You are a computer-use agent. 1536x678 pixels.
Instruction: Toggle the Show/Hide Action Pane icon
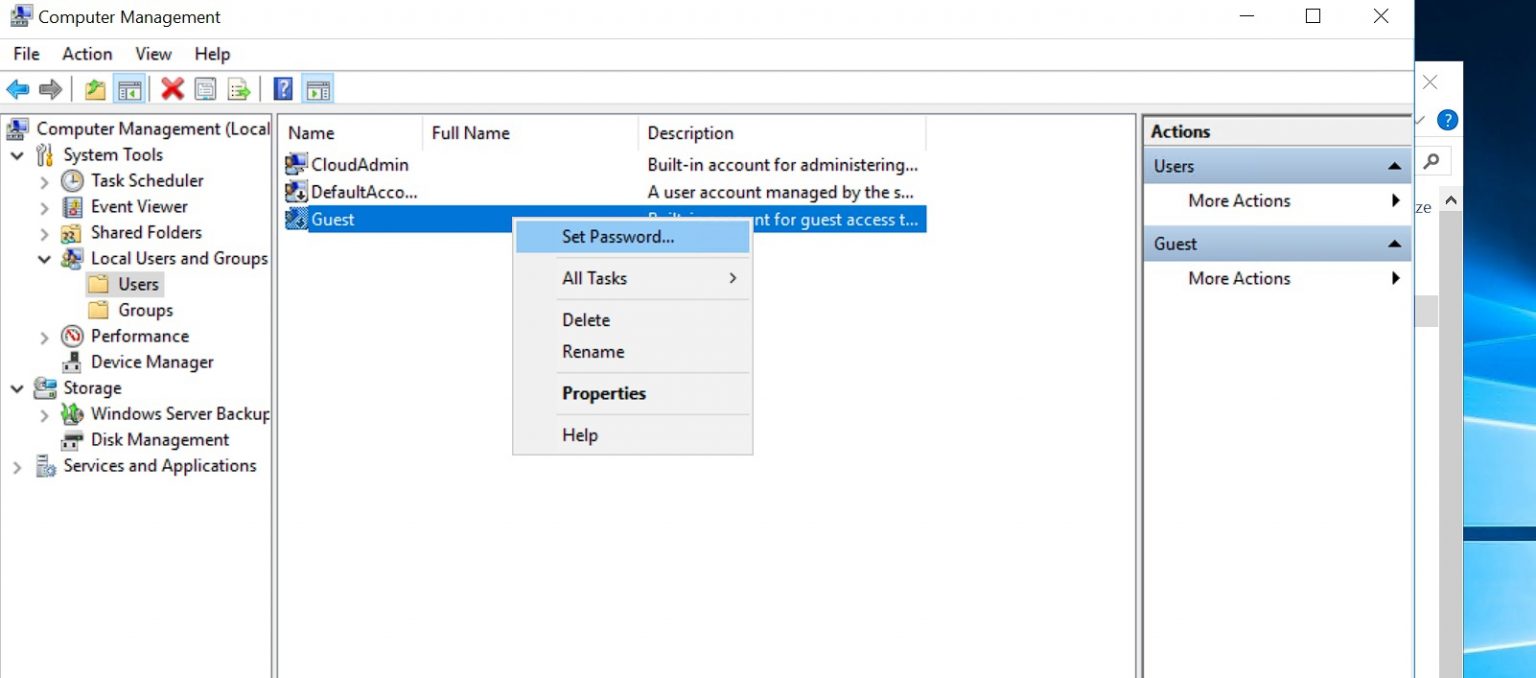point(317,88)
